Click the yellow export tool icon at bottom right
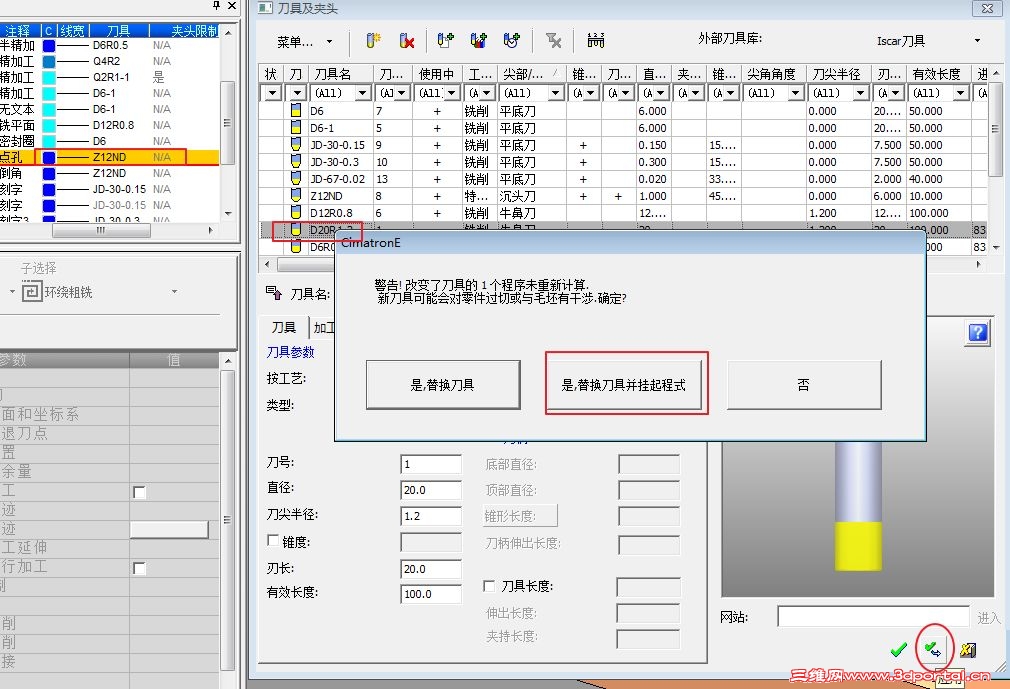1010x689 pixels. (967, 650)
